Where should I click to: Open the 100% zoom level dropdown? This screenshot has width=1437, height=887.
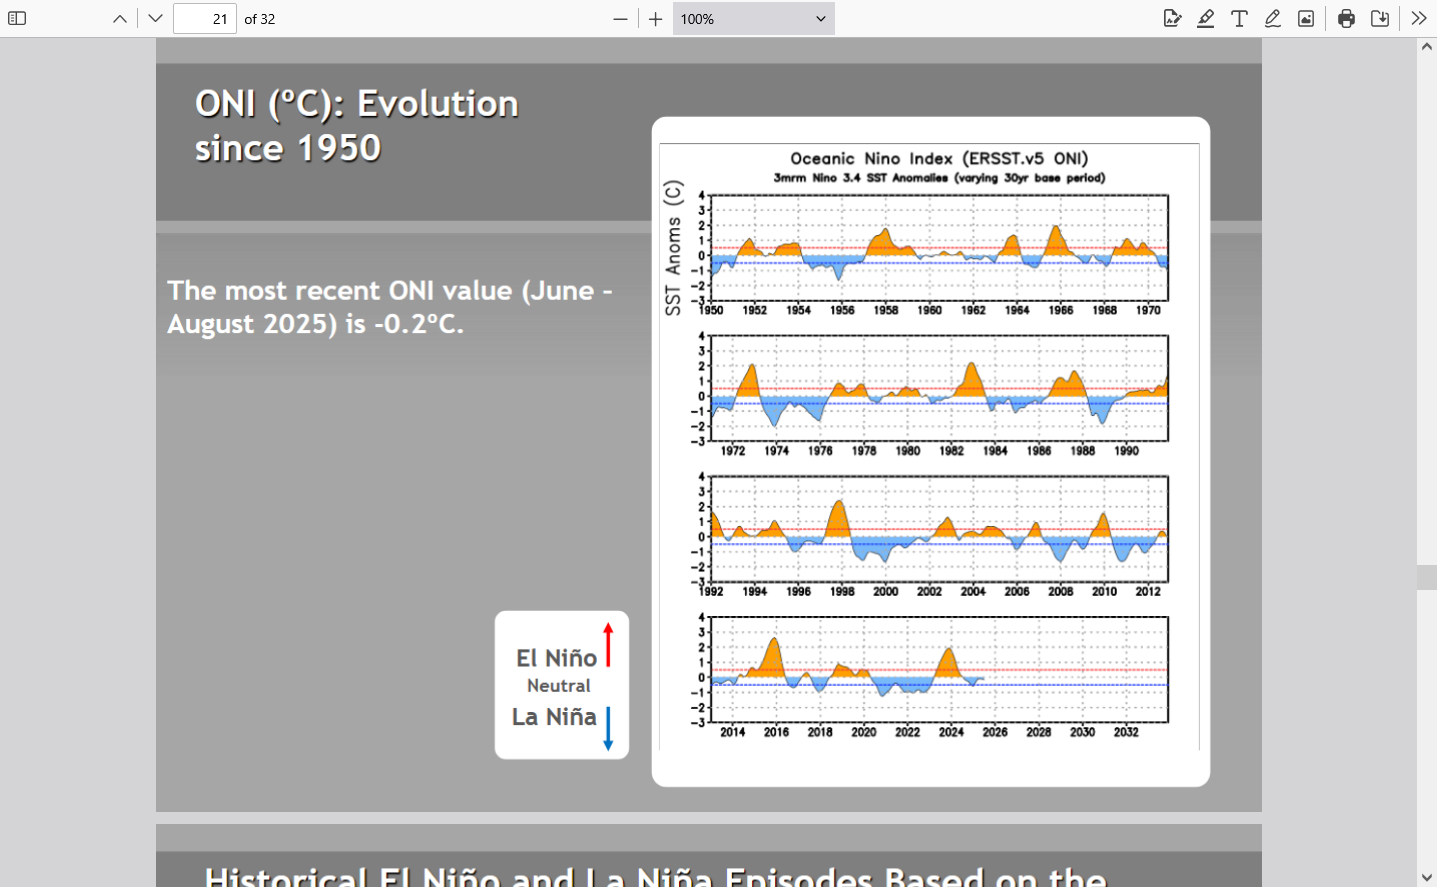tap(753, 19)
